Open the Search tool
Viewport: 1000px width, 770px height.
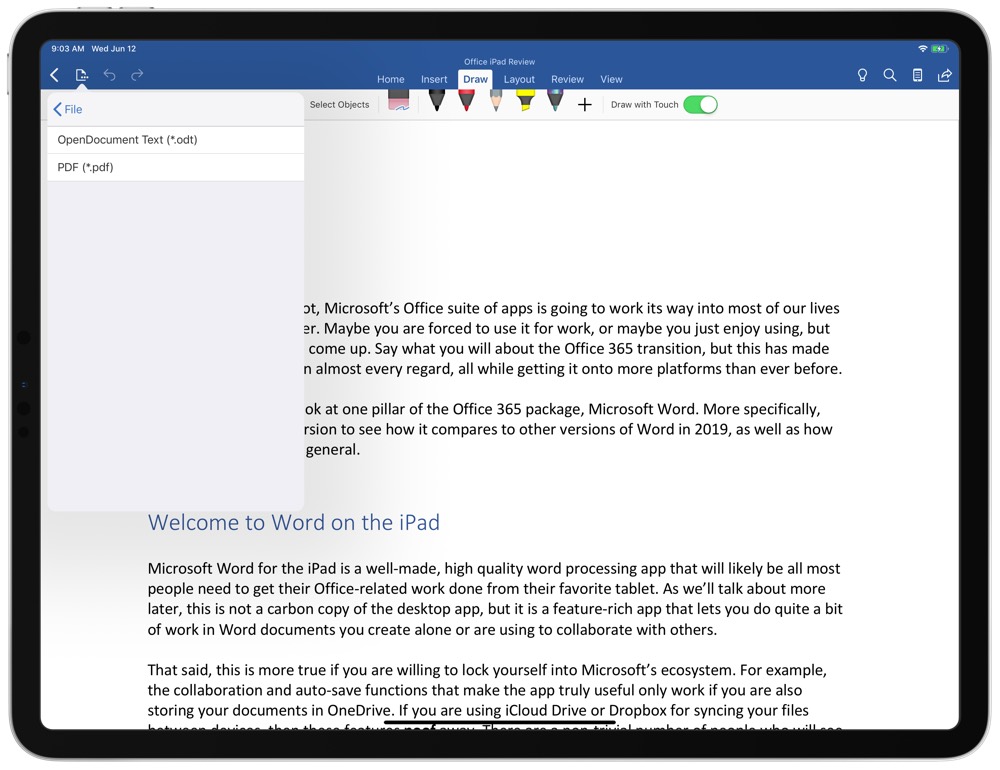(890, 74)
